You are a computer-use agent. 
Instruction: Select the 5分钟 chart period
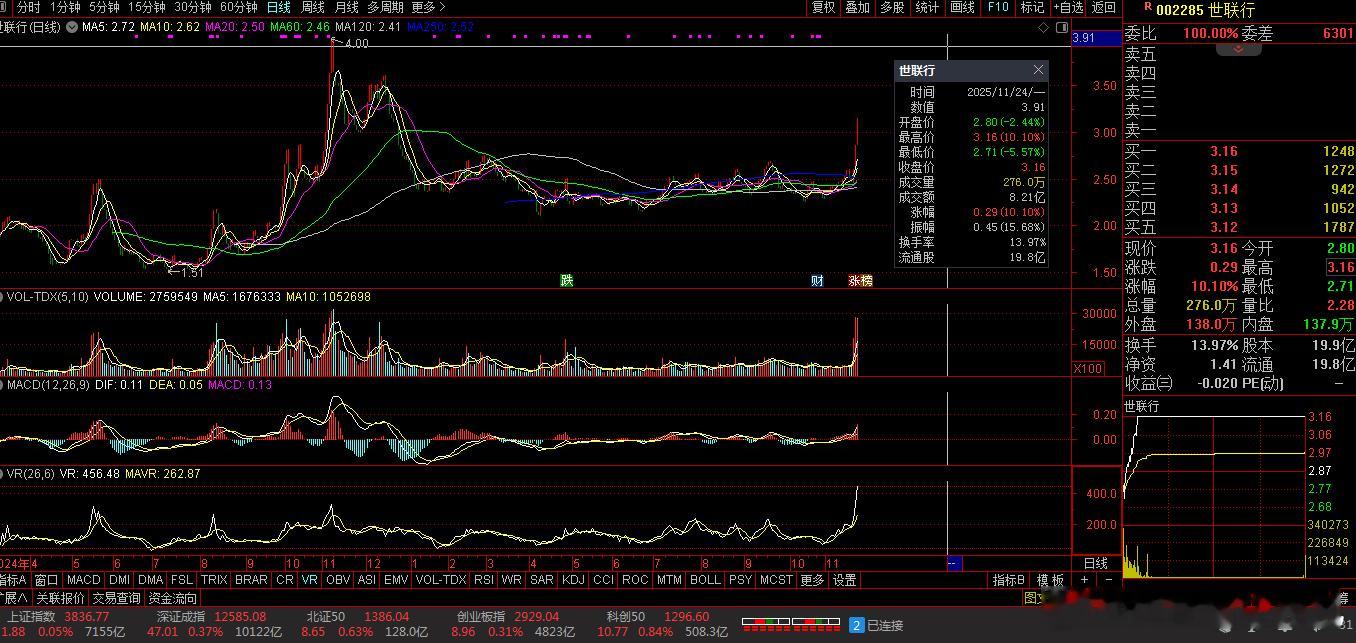pyautogui.click(x=104, y=7)
